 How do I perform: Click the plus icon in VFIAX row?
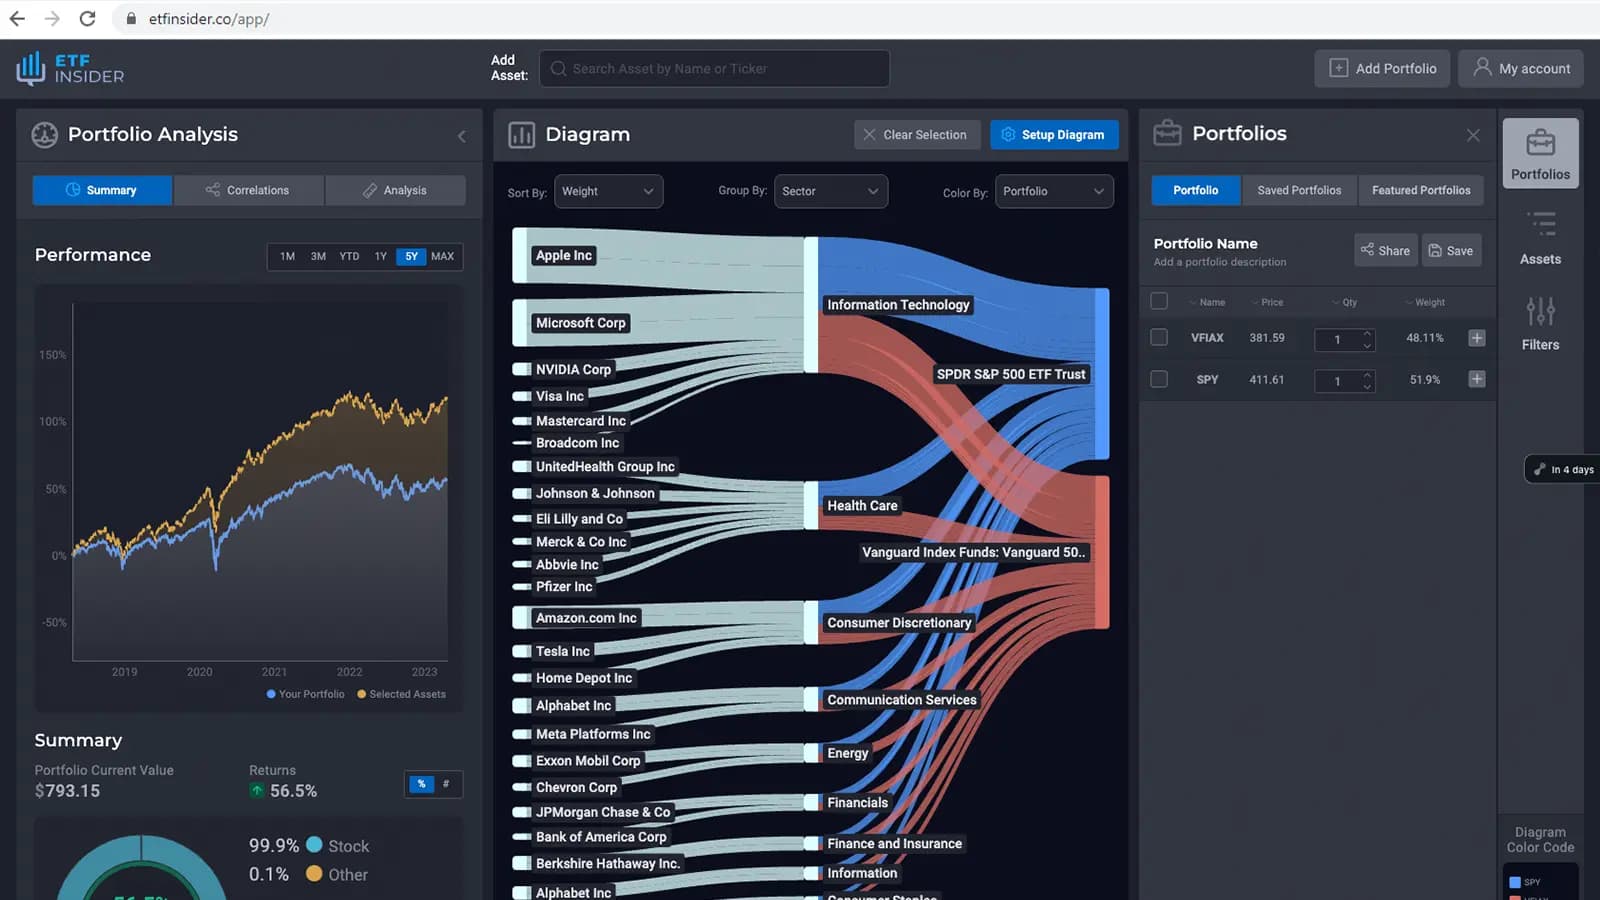pyautogui.click(x=1476, y=338)
